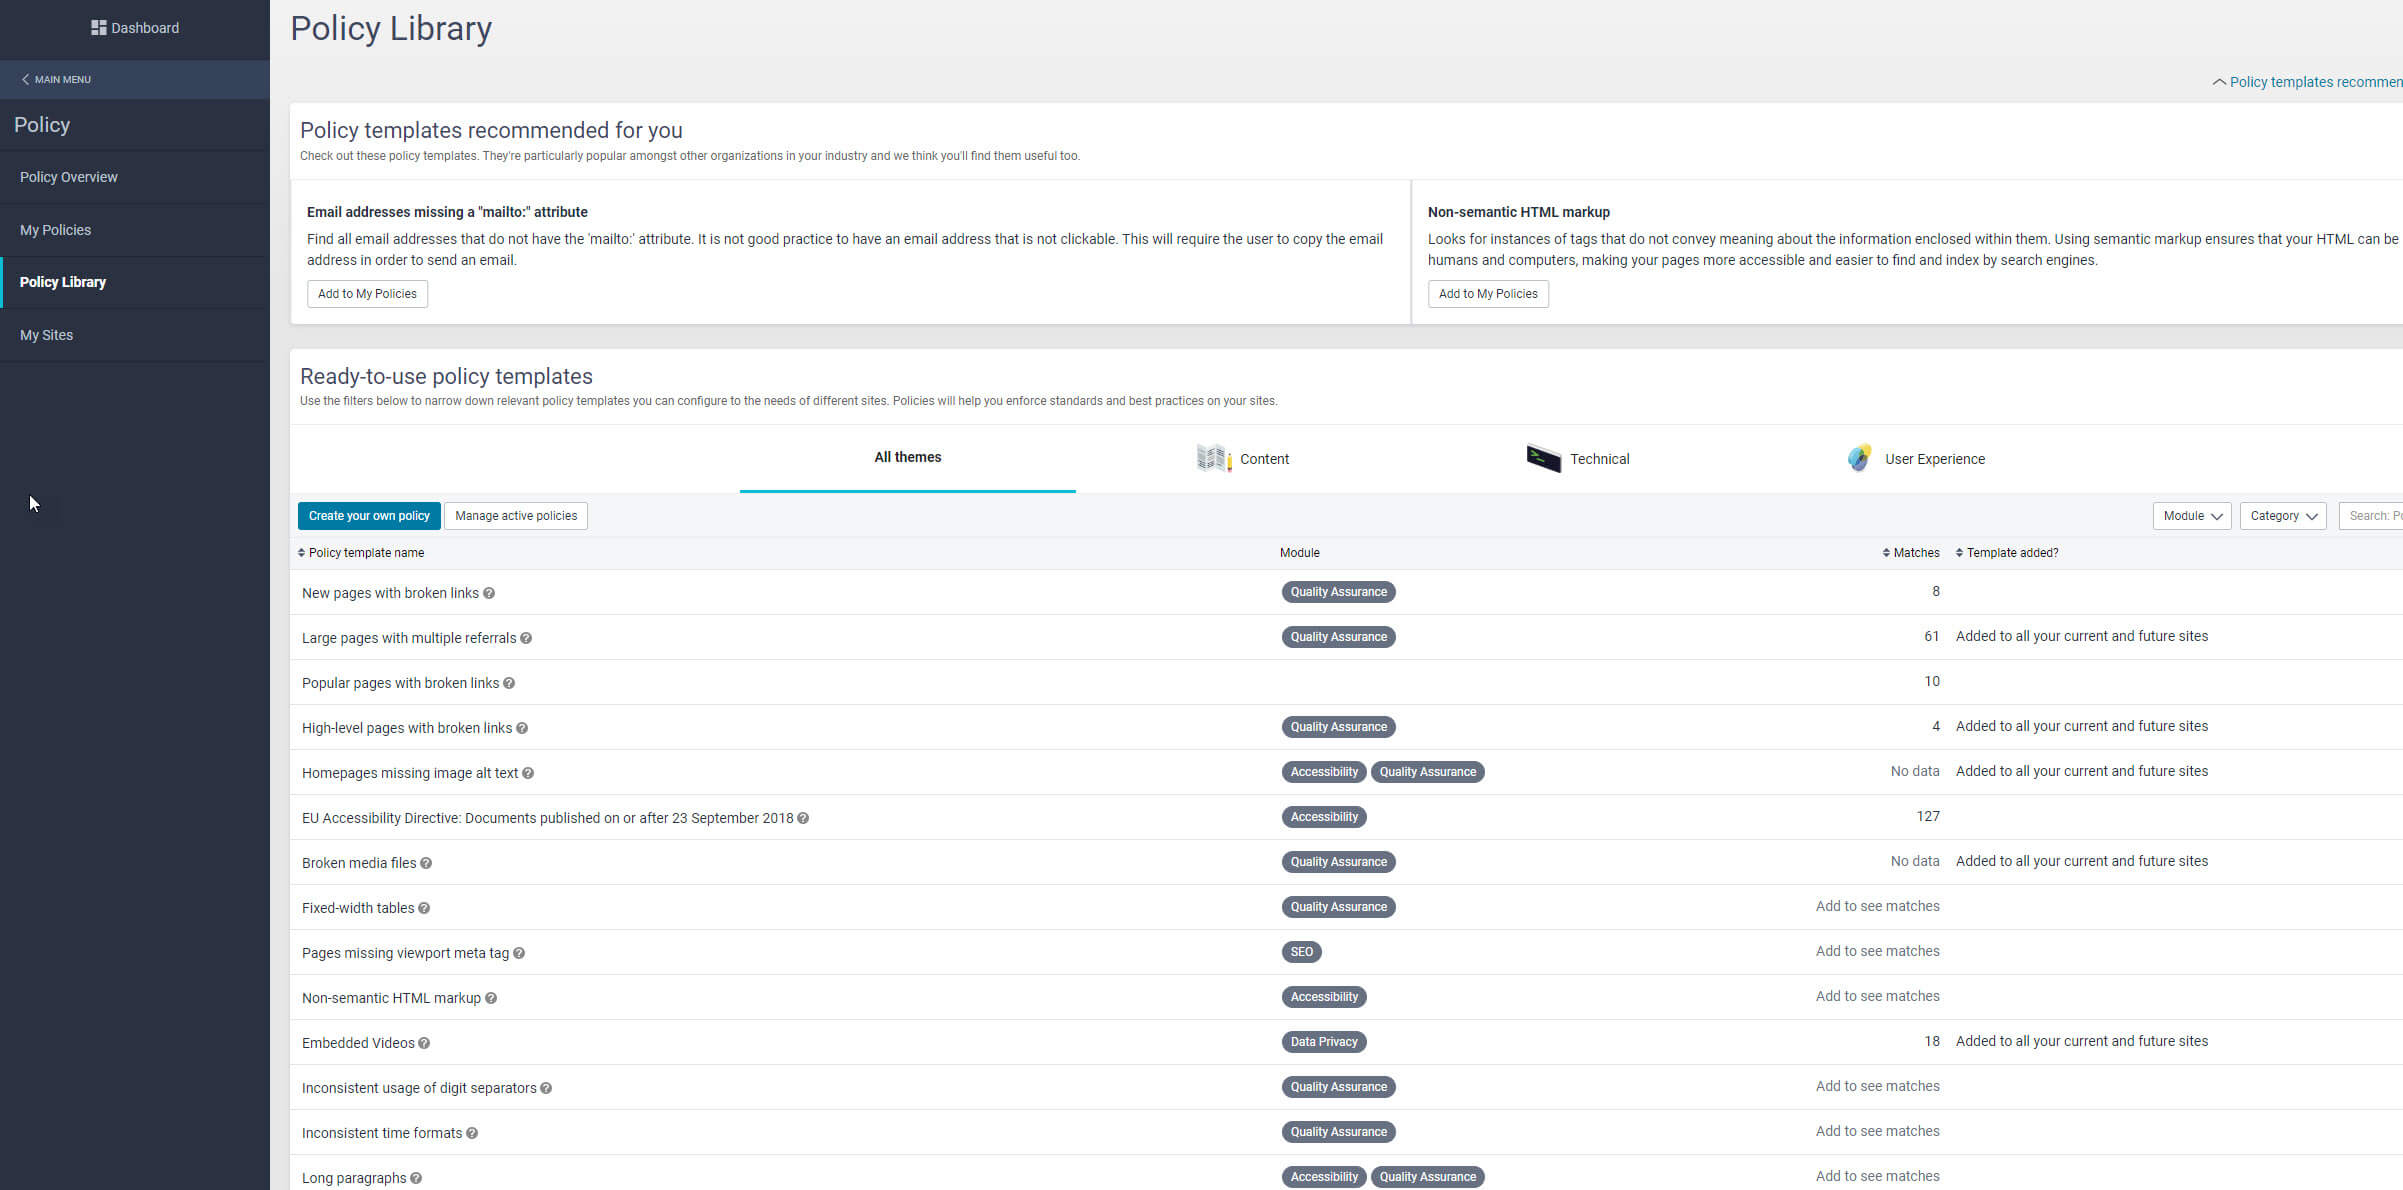
Task: Select the All themes tab
Action: click(x=907, y=457)
